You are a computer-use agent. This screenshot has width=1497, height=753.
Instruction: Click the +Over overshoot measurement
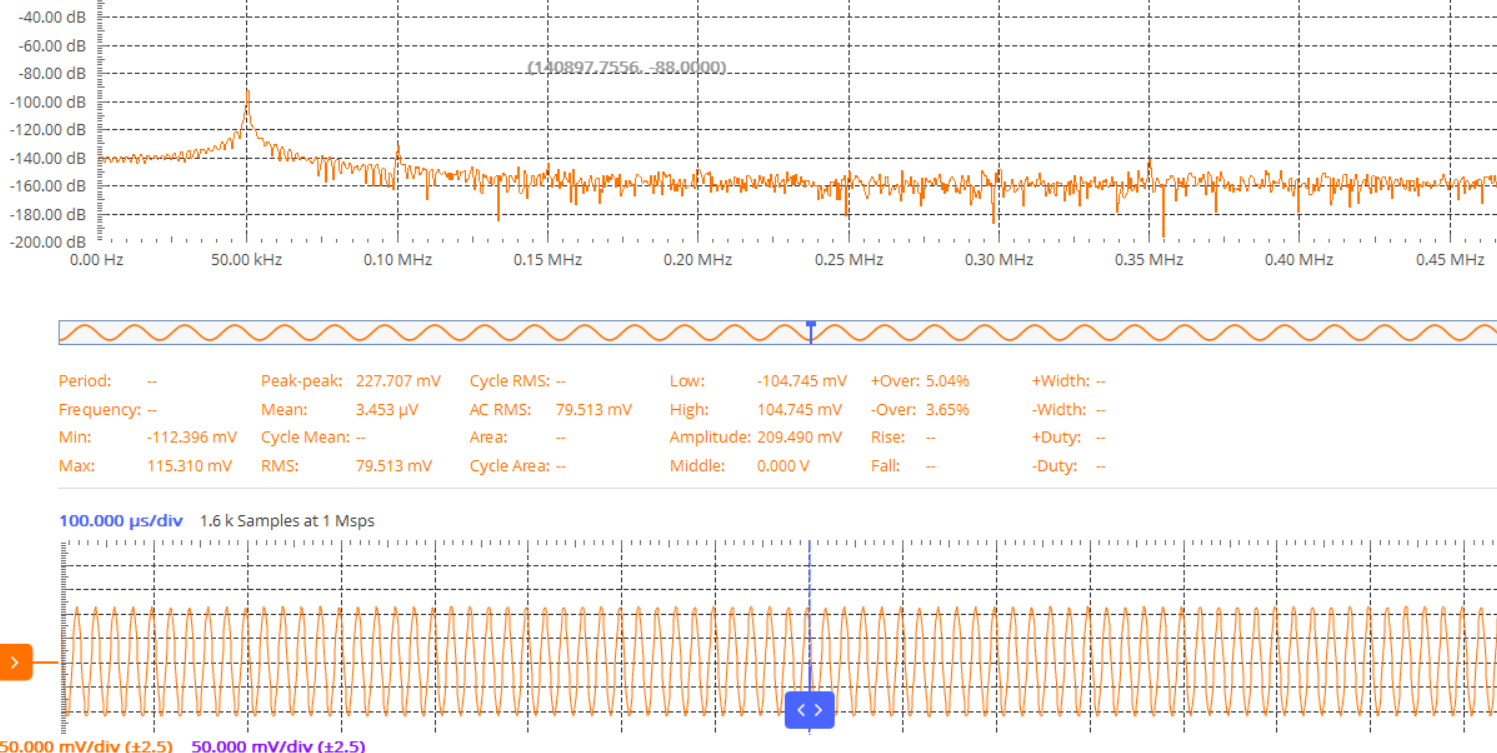(920, 381)
